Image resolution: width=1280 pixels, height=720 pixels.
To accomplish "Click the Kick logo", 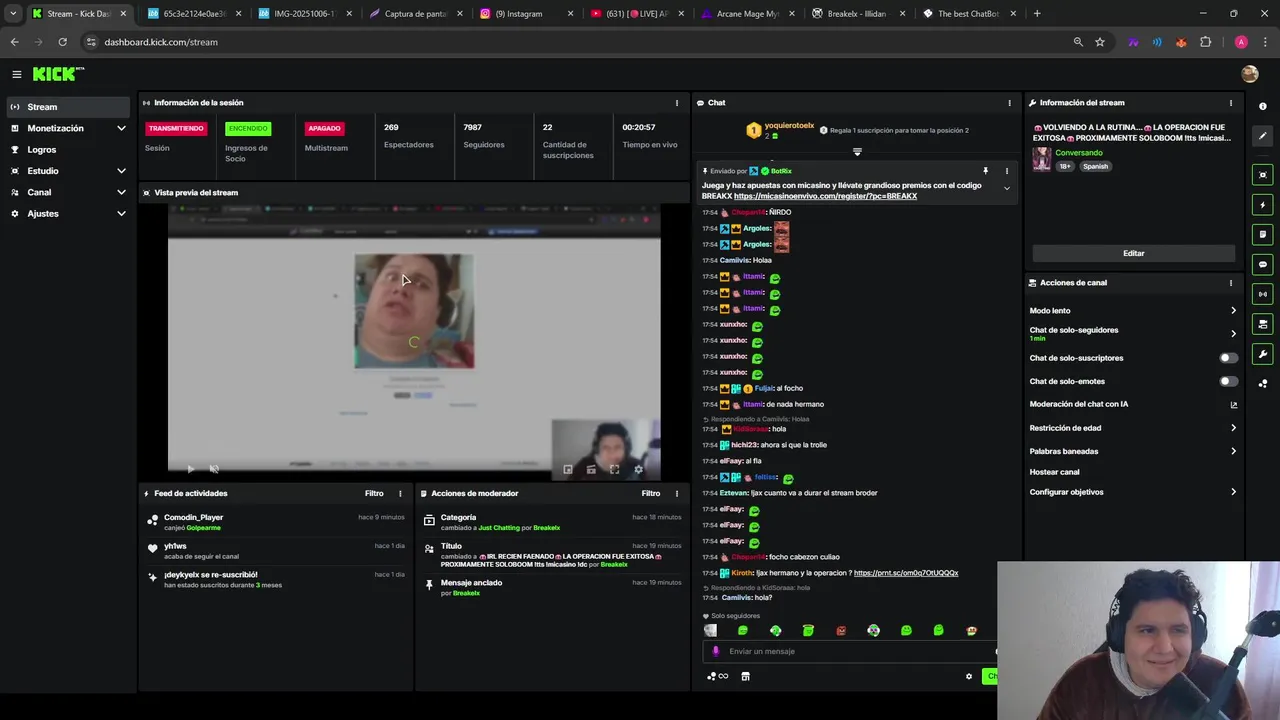I will [58, 74].
